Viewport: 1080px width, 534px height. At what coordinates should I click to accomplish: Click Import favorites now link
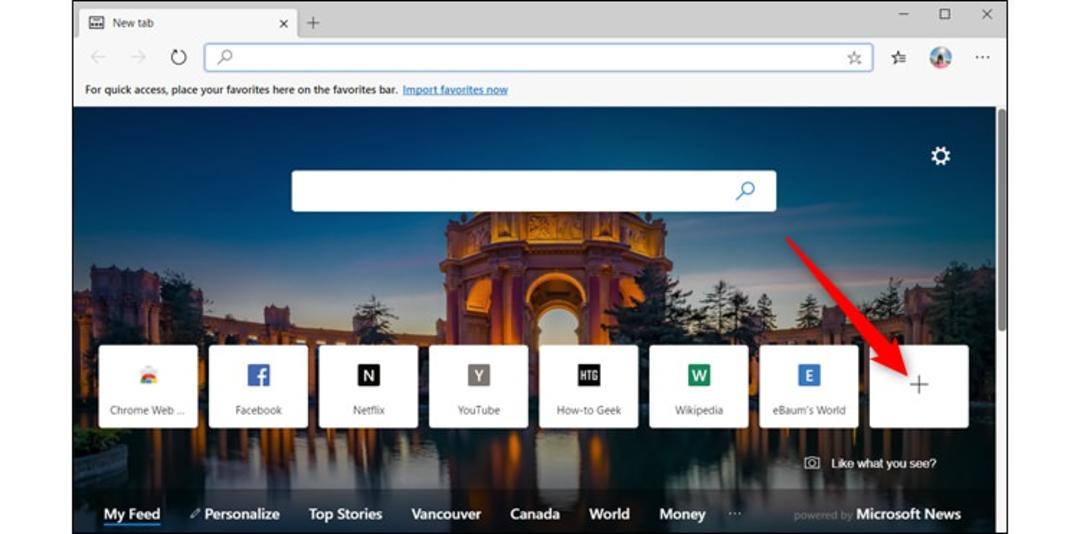(455, 90)
